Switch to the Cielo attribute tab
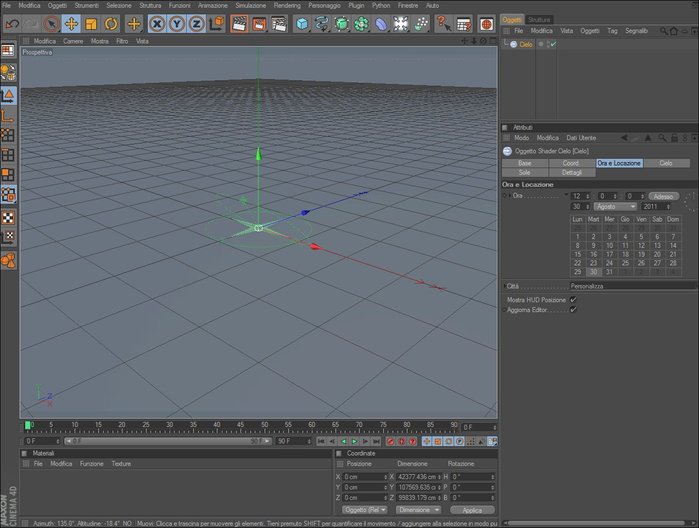The width and height of the screenshot is (699, 528). pos(666,163)
